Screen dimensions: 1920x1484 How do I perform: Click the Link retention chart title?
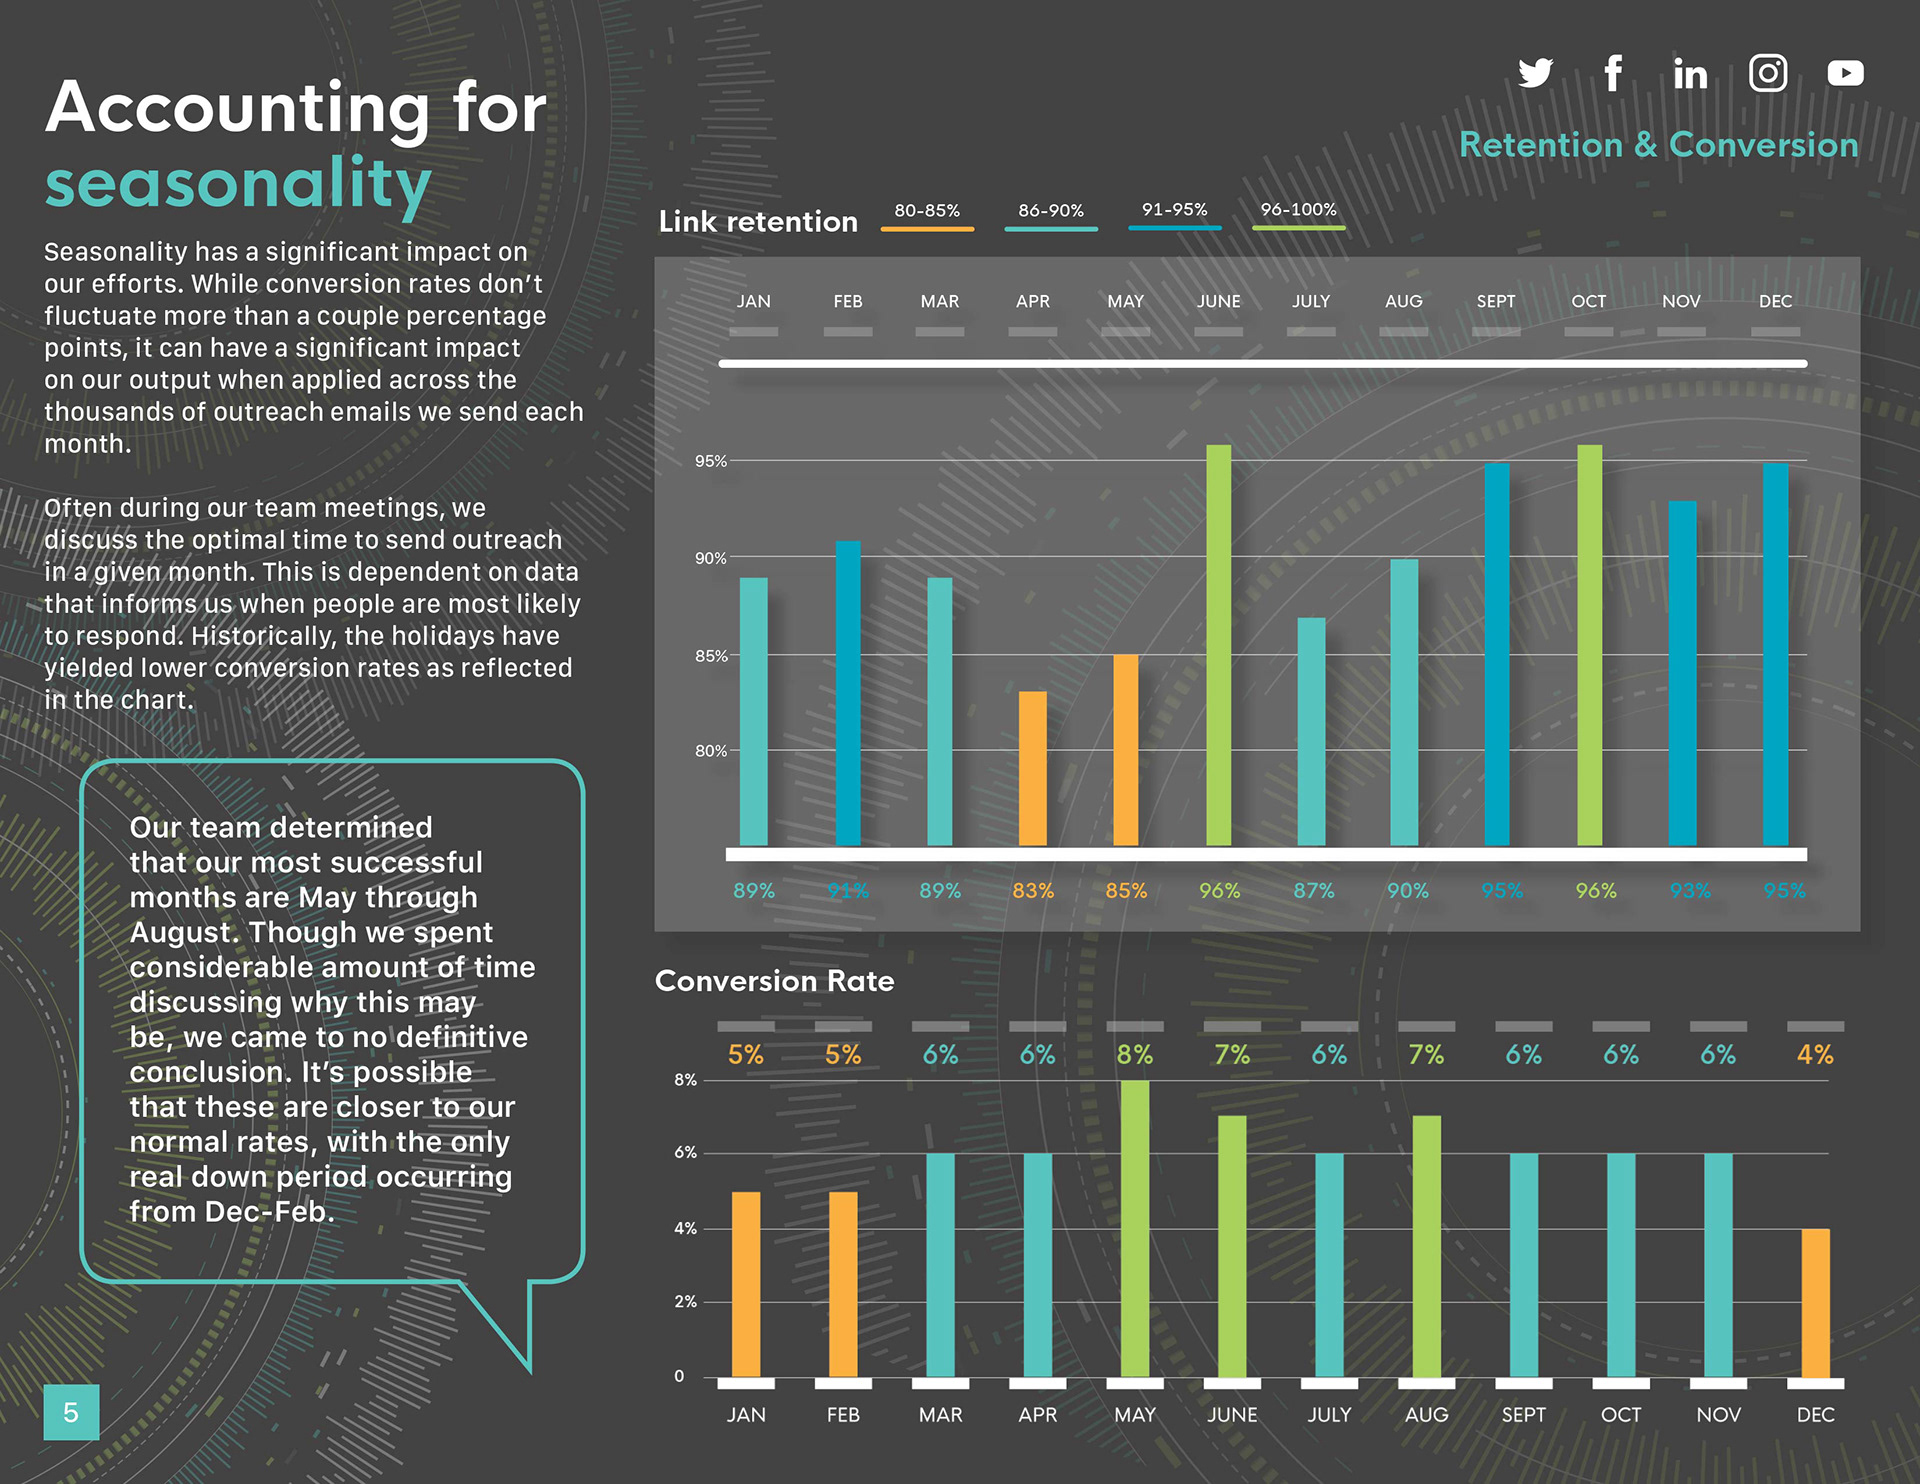click(758, 221)
